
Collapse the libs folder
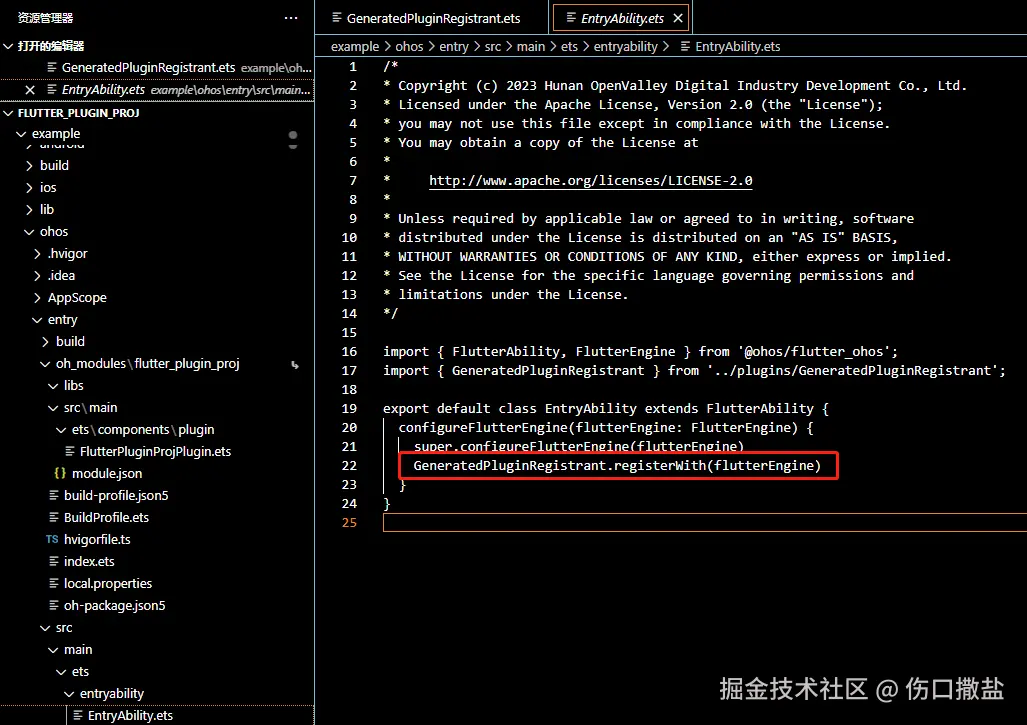53,386
